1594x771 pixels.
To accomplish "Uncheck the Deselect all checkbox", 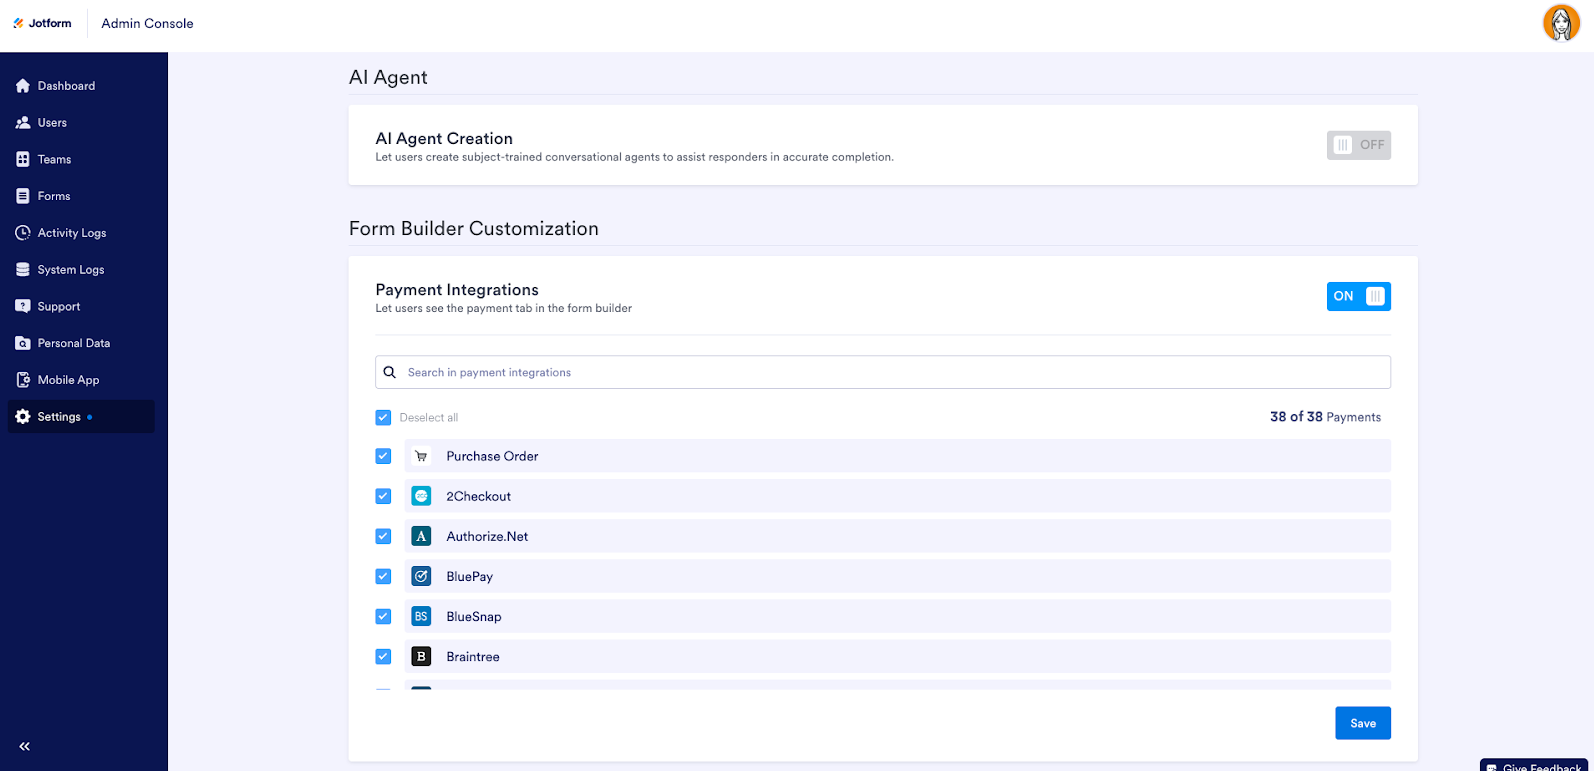I will pos(383,417).
